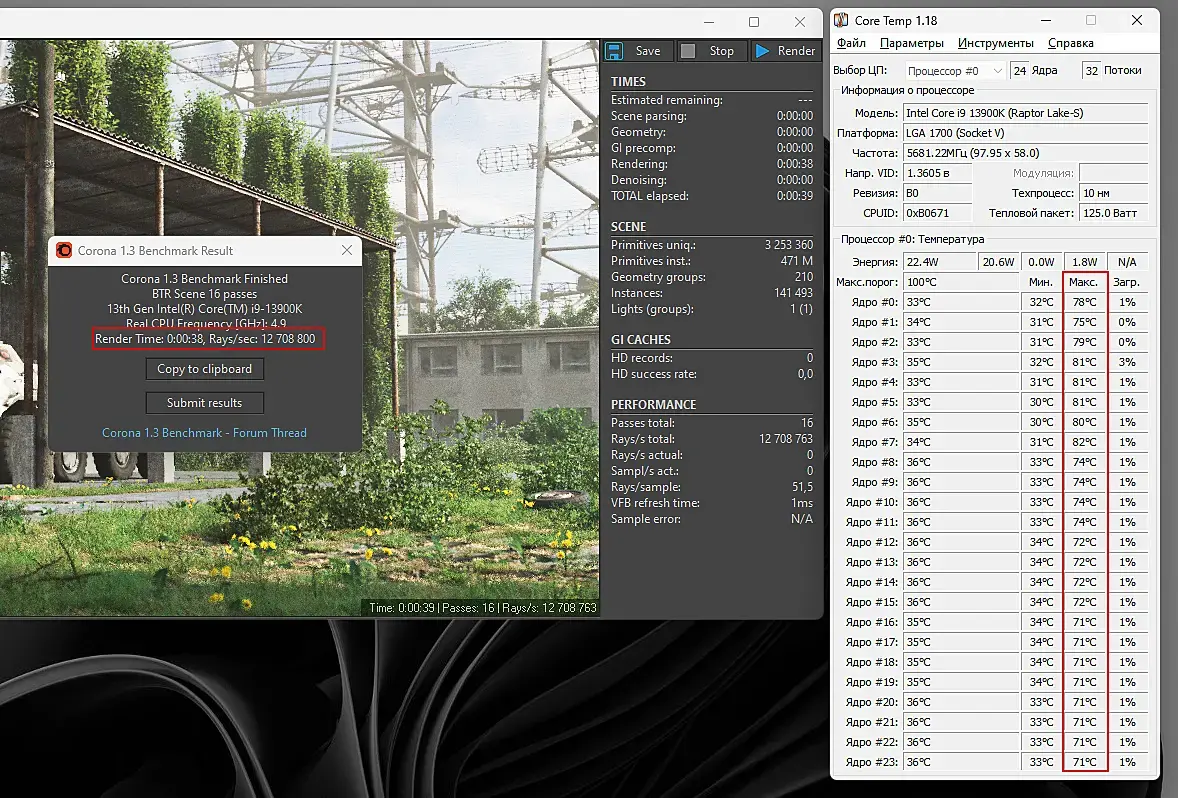Click the Passes total value 16
The height and width of the screenshot is (798, 1178).
click(x=807, y=423)
